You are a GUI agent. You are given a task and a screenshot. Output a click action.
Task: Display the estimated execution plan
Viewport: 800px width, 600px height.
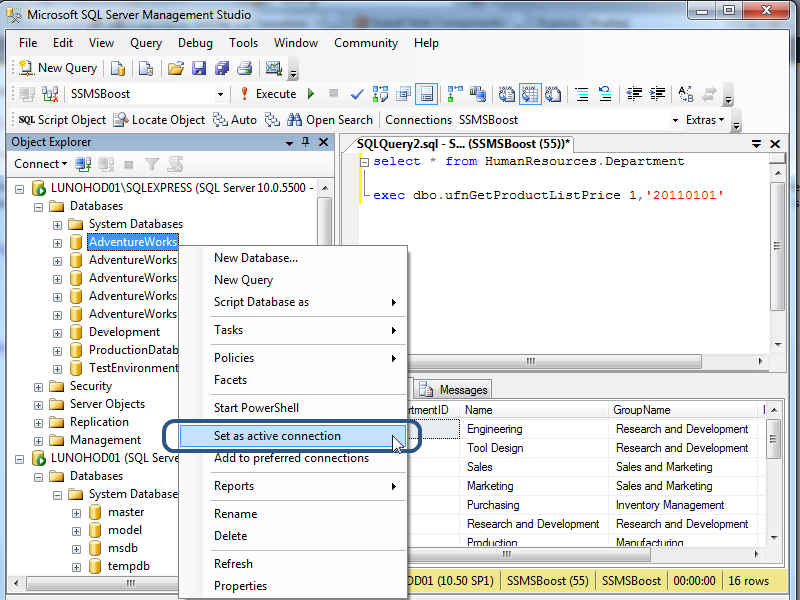click(380, 94)
